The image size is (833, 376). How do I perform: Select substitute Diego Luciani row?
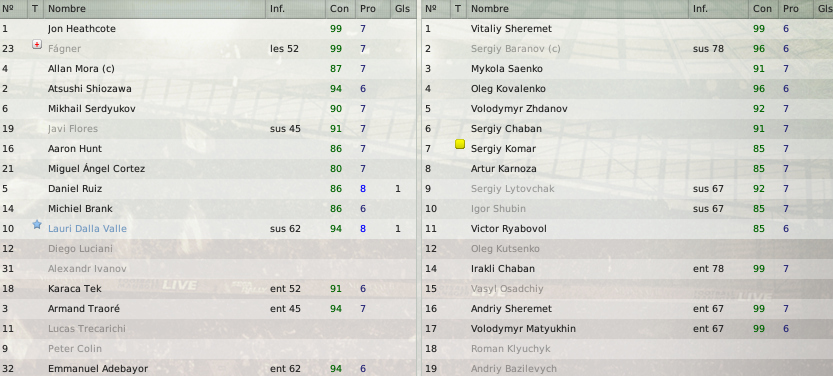coord(208,249)
